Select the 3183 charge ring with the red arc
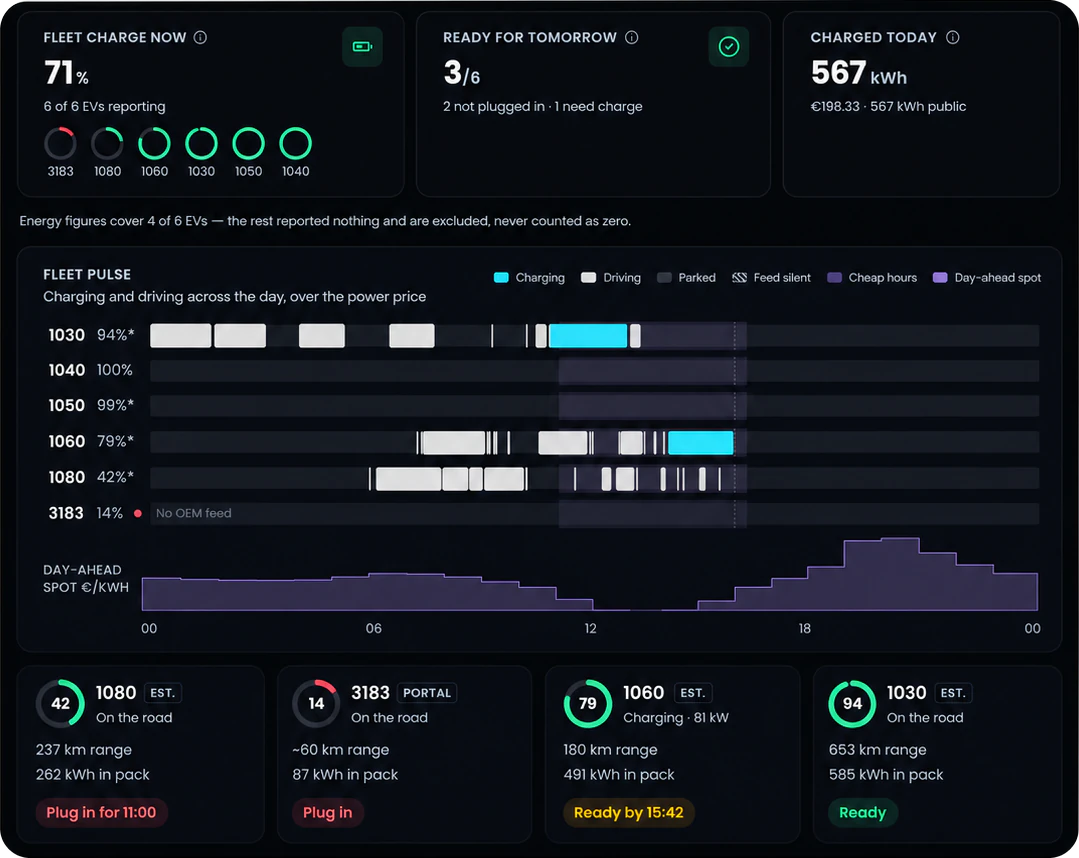Screen dimensions: 1079x858 [x=61, y=144]
